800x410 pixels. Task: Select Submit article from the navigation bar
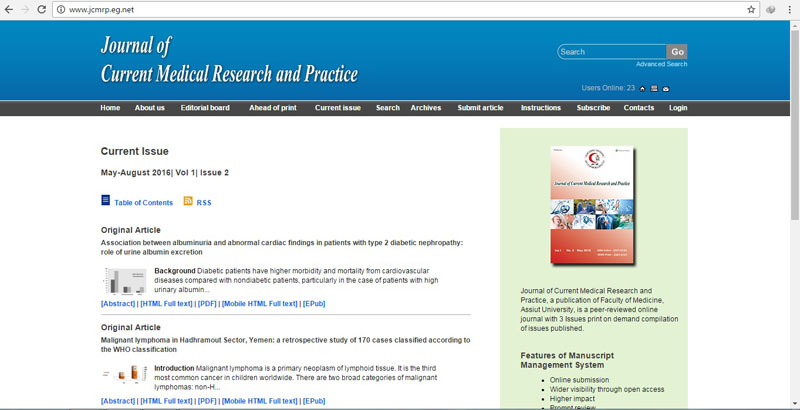coord(480,108)
